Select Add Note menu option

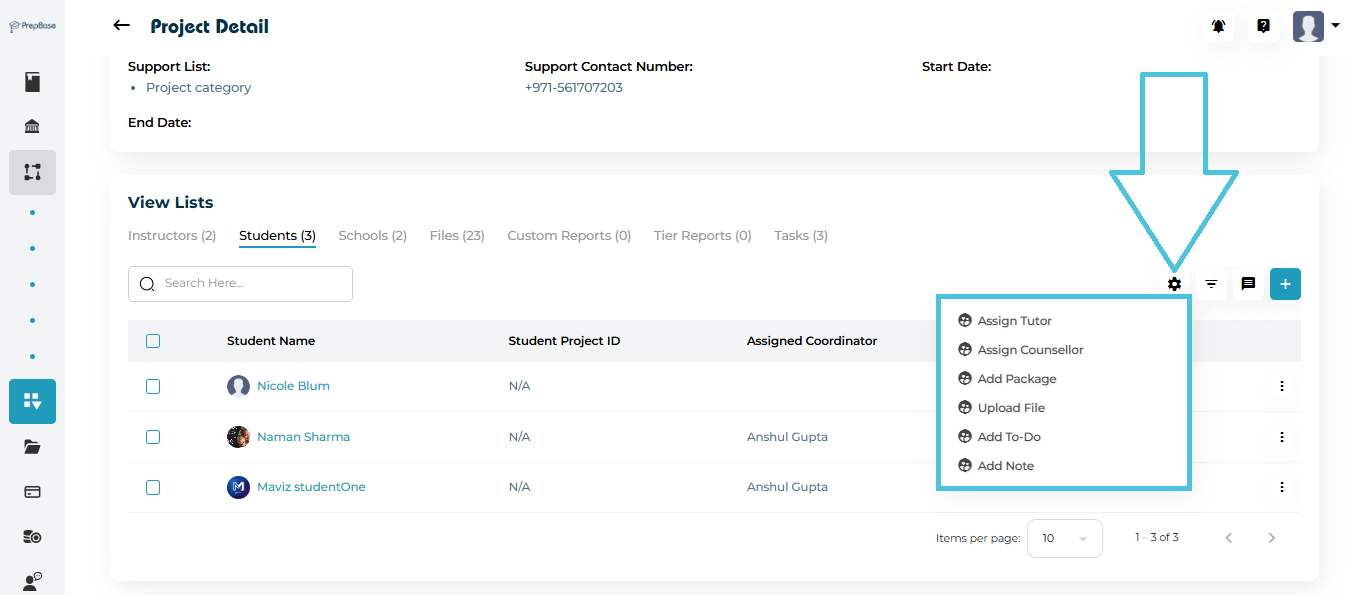tap(1005, 466)
